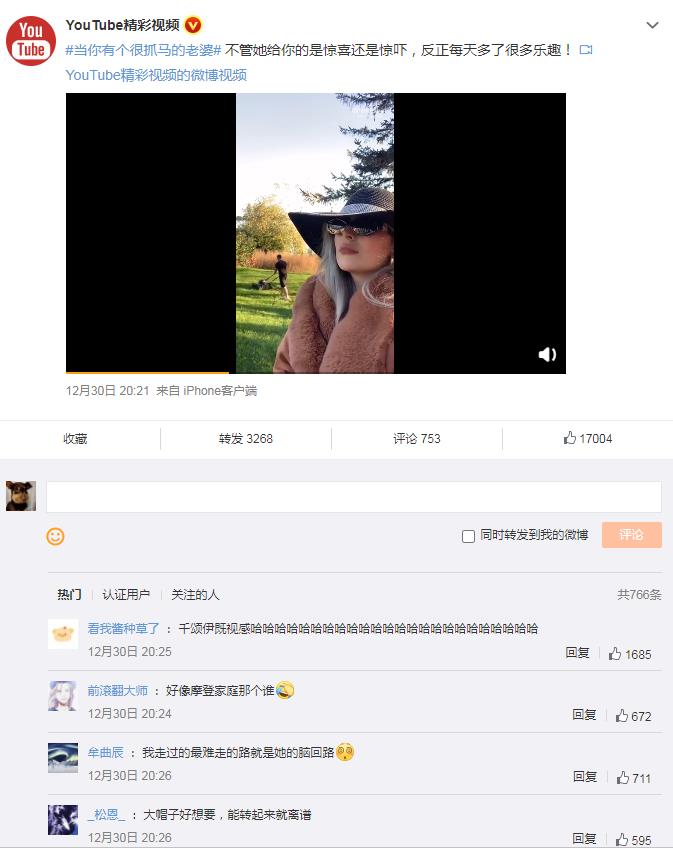Like the comment with 595 thumbs-up
This screenshot has height=848, width=673.
[x=633, y=839]
